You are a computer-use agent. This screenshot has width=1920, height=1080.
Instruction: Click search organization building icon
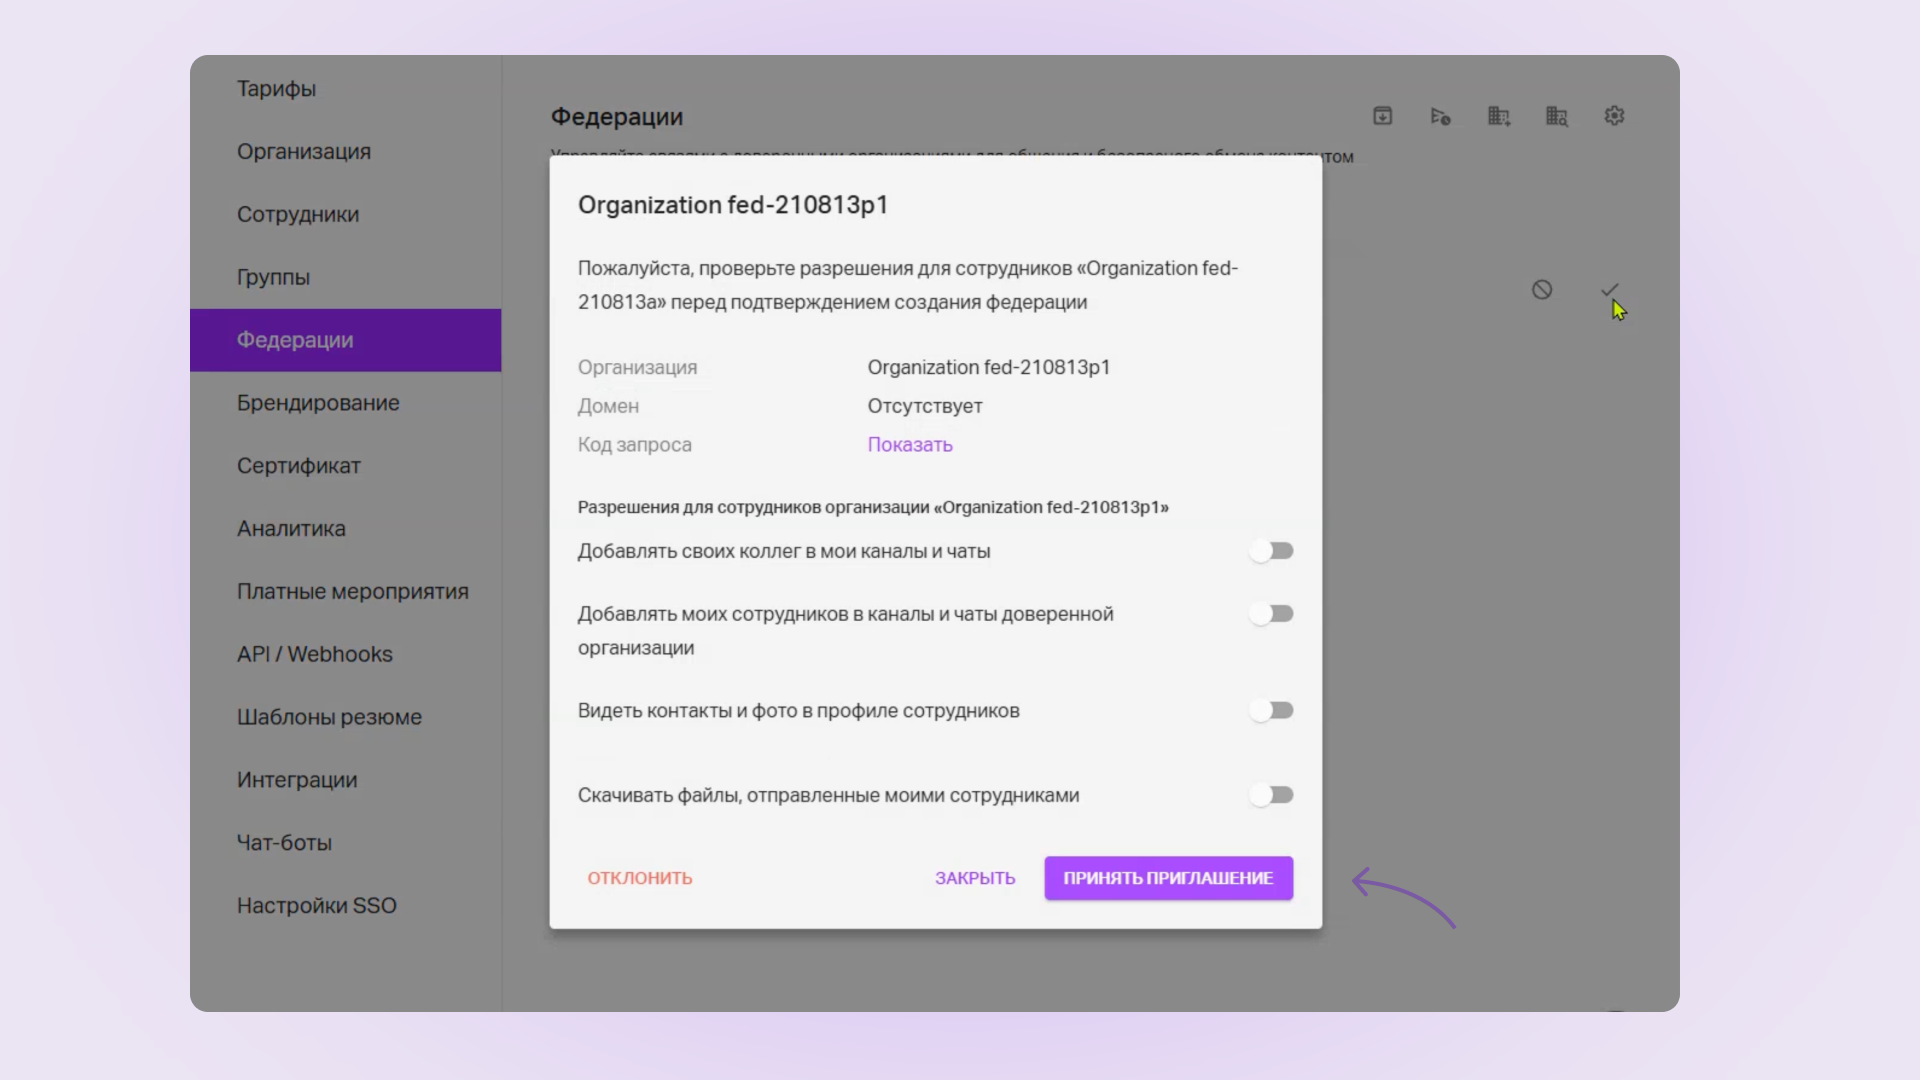tap(1556, 116)
